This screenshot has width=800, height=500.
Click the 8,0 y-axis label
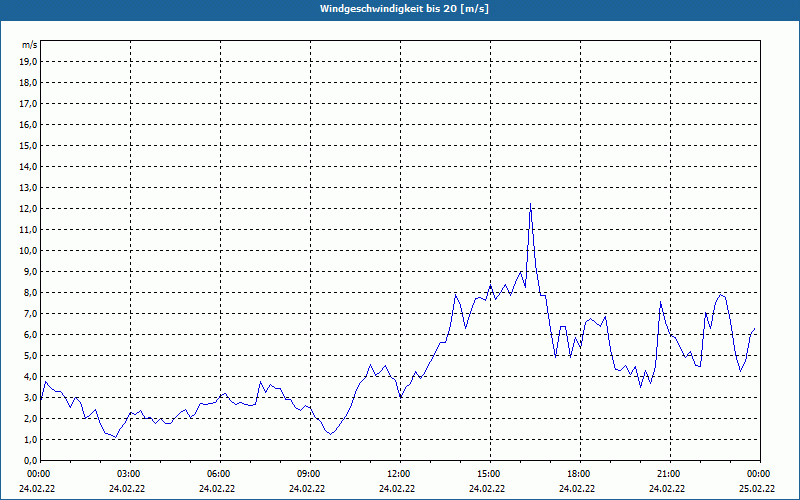pyautogui.click(x=30, y=293)
